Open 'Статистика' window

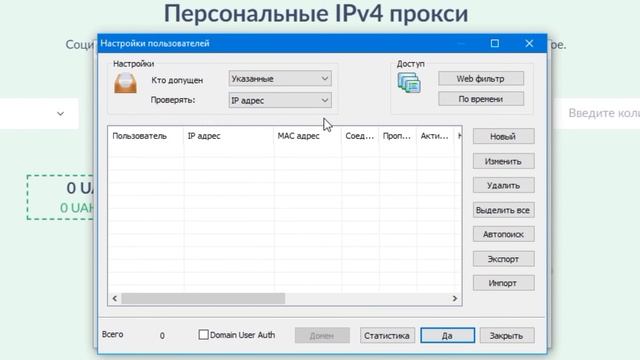387,336
